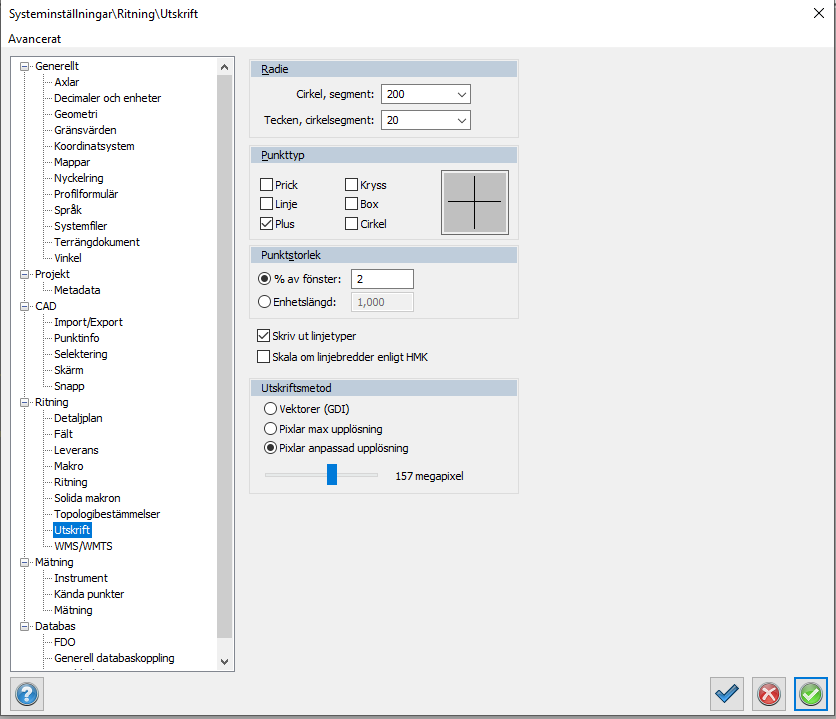Click the blue help question mark icon
The width and height of the screenshot is (836, 719).
click(26, 693)
